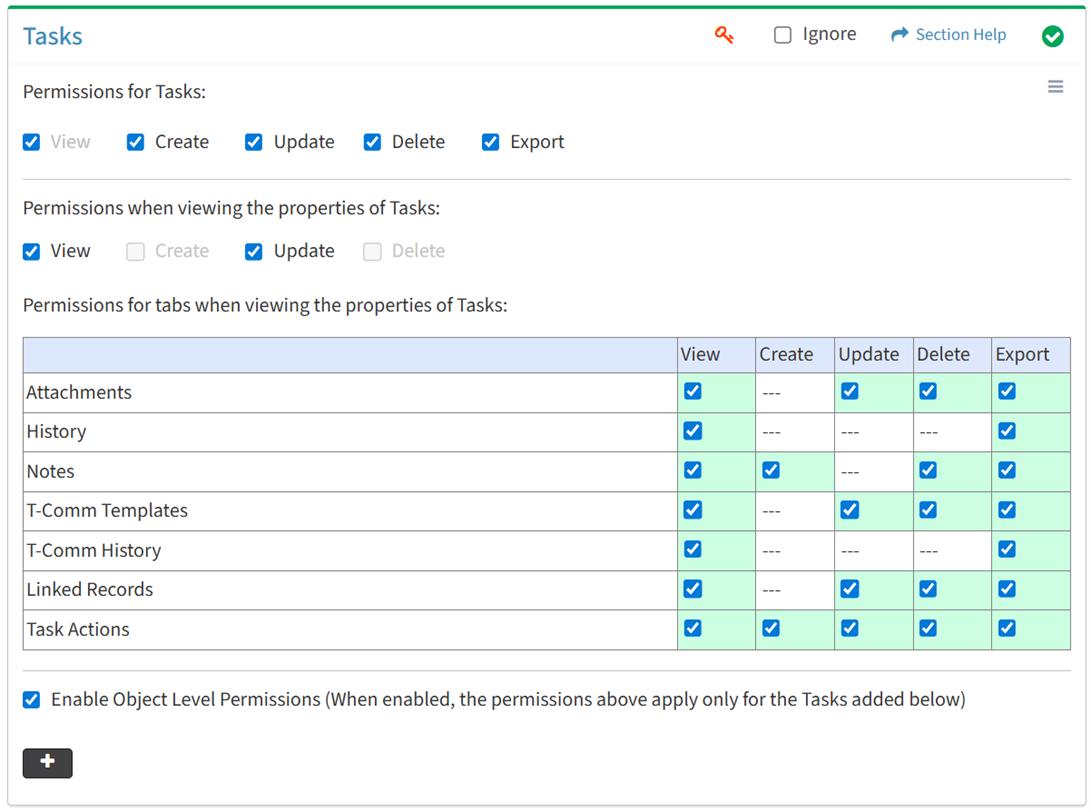Open the hamburger menu icon
Image resolution: width=1091 pixels, height=812 pixels.
(1055, 87)
